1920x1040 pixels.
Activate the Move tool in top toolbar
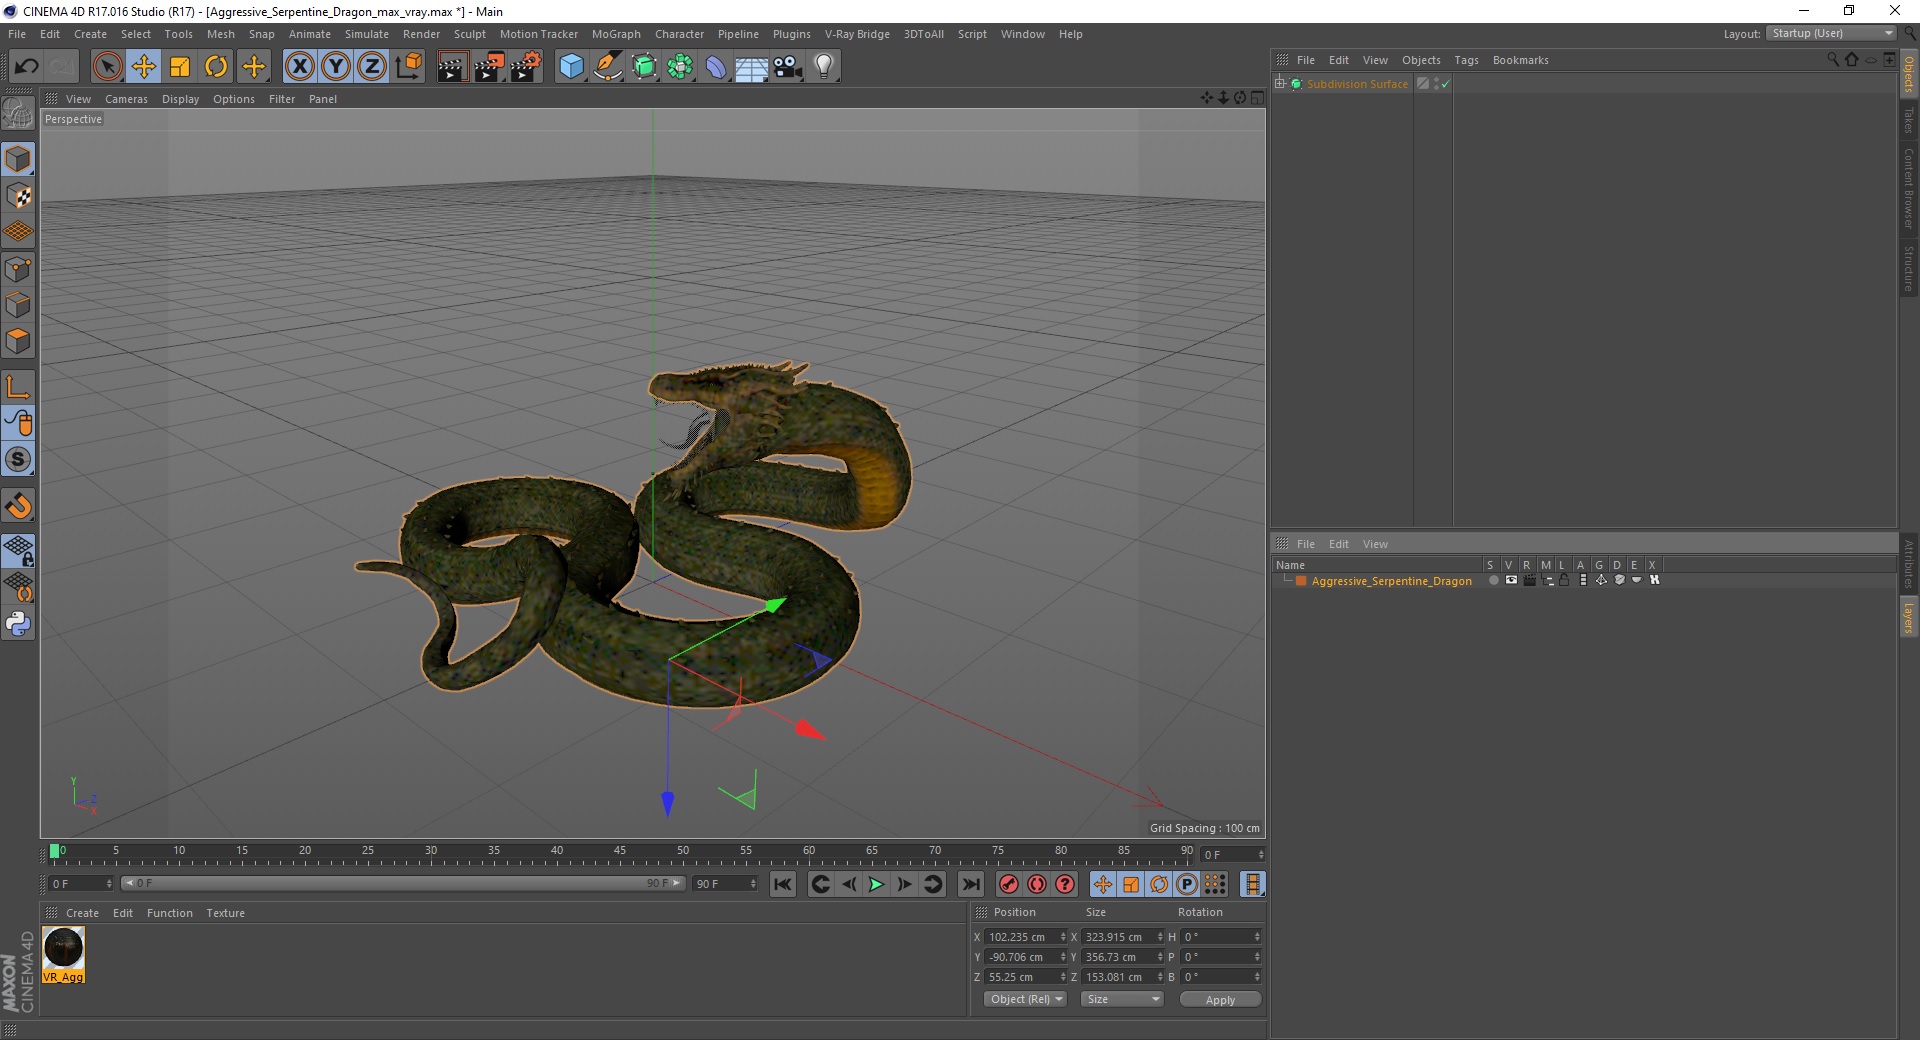click(x=144, y=67)
